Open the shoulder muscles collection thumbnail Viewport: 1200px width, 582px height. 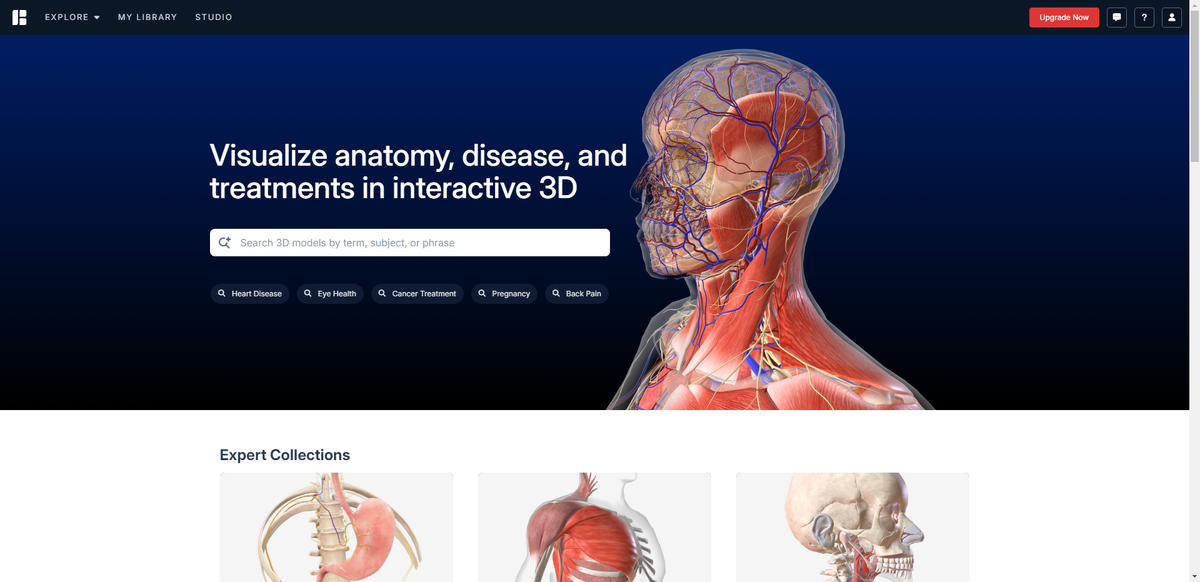click(x=594, y=527)
